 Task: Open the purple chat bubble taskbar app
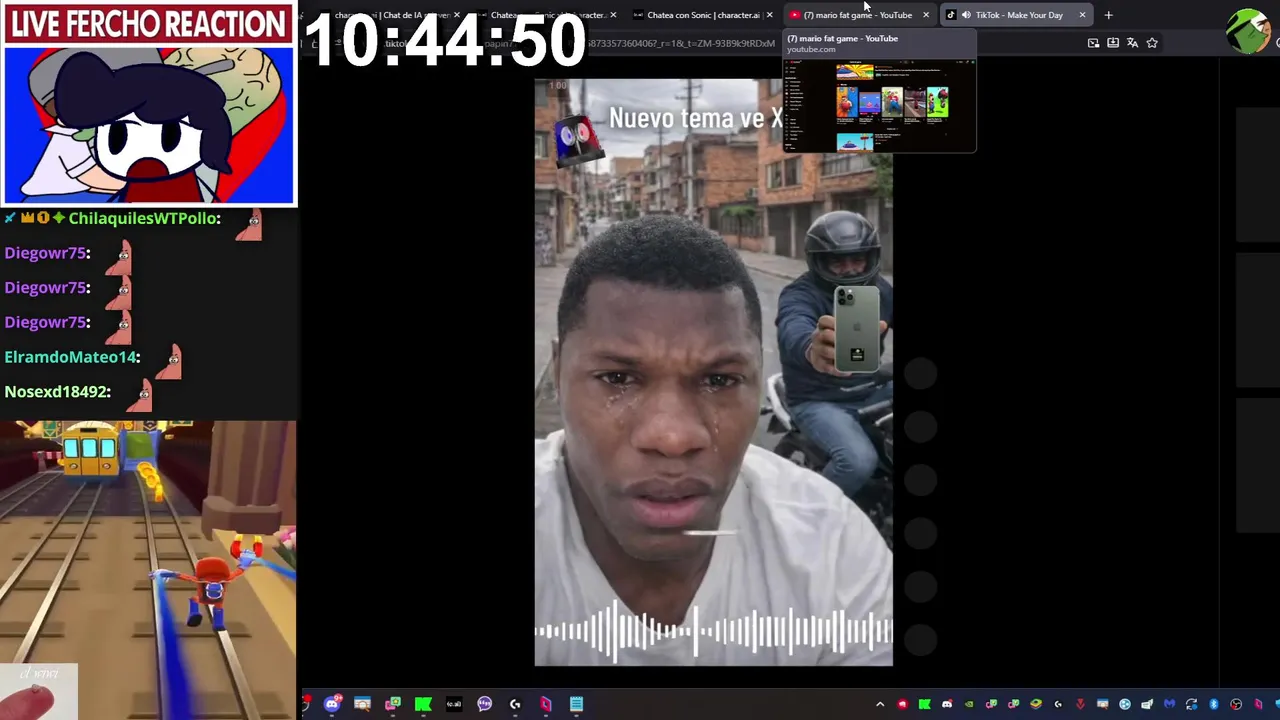coord(485,704)
